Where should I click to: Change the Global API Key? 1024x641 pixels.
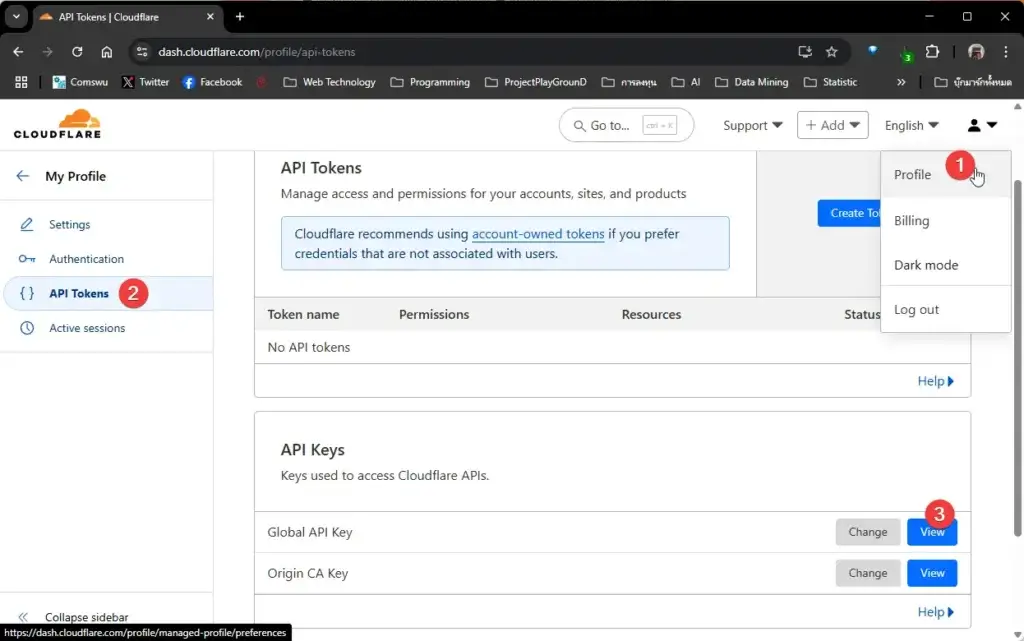click(x=867, y=532)
